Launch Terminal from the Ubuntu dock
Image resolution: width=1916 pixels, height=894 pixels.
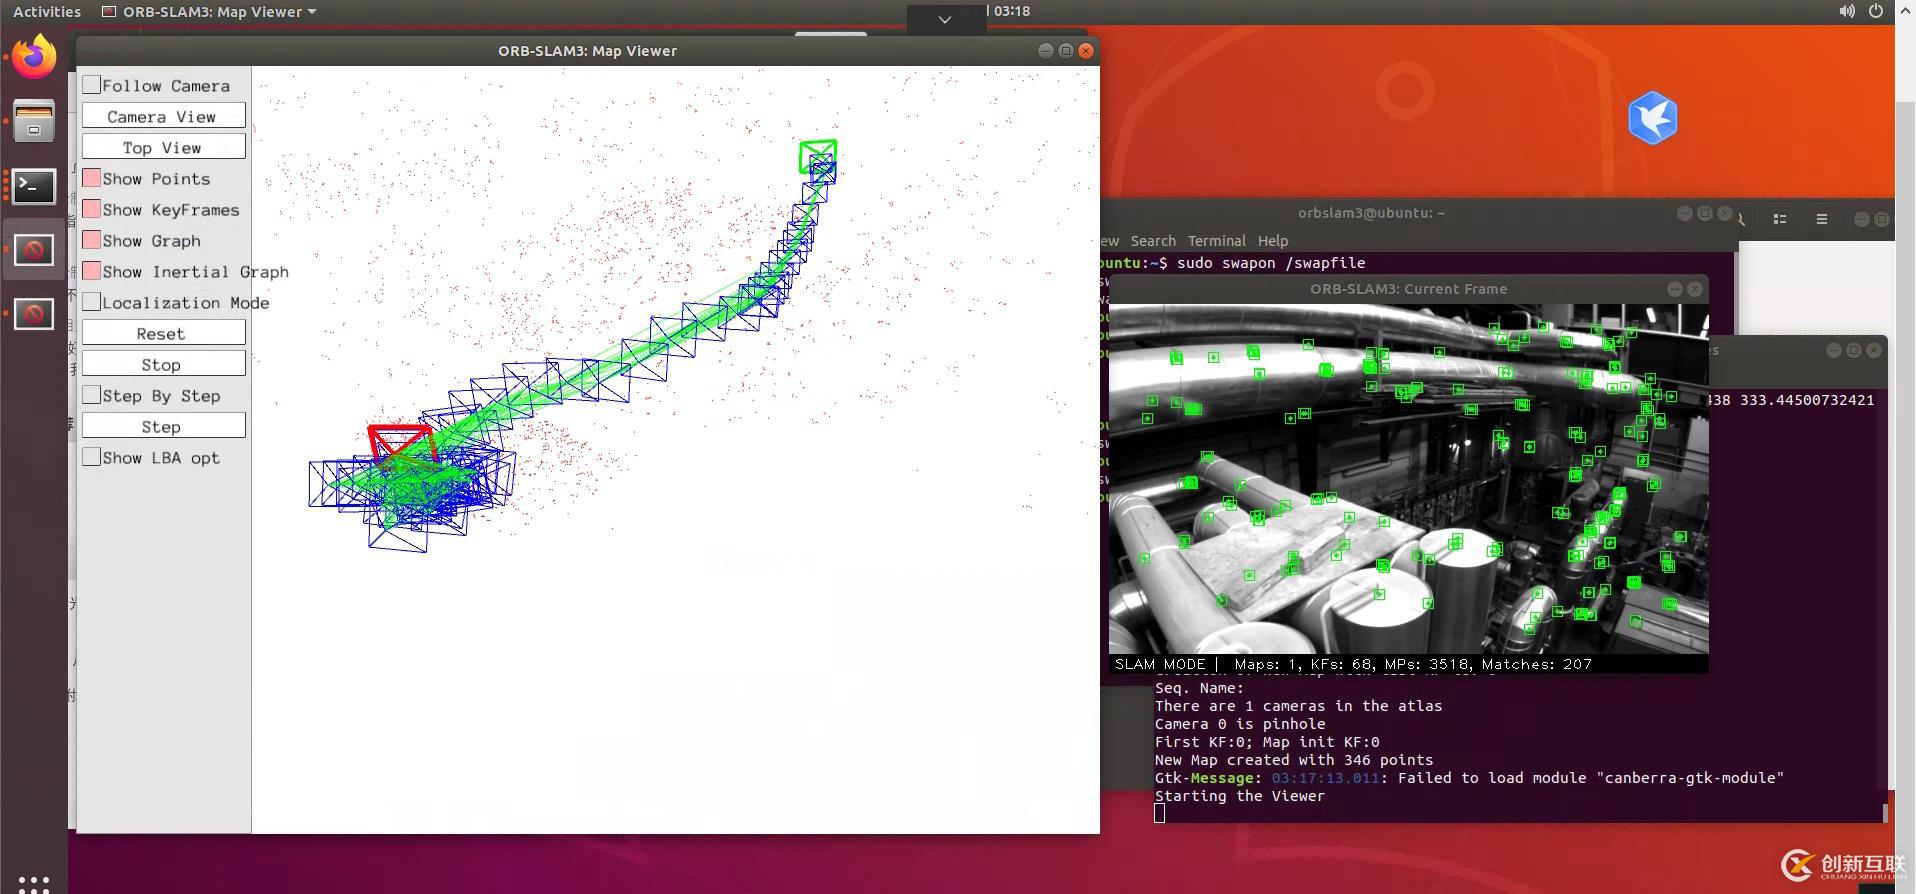click(x=34, y=186)
